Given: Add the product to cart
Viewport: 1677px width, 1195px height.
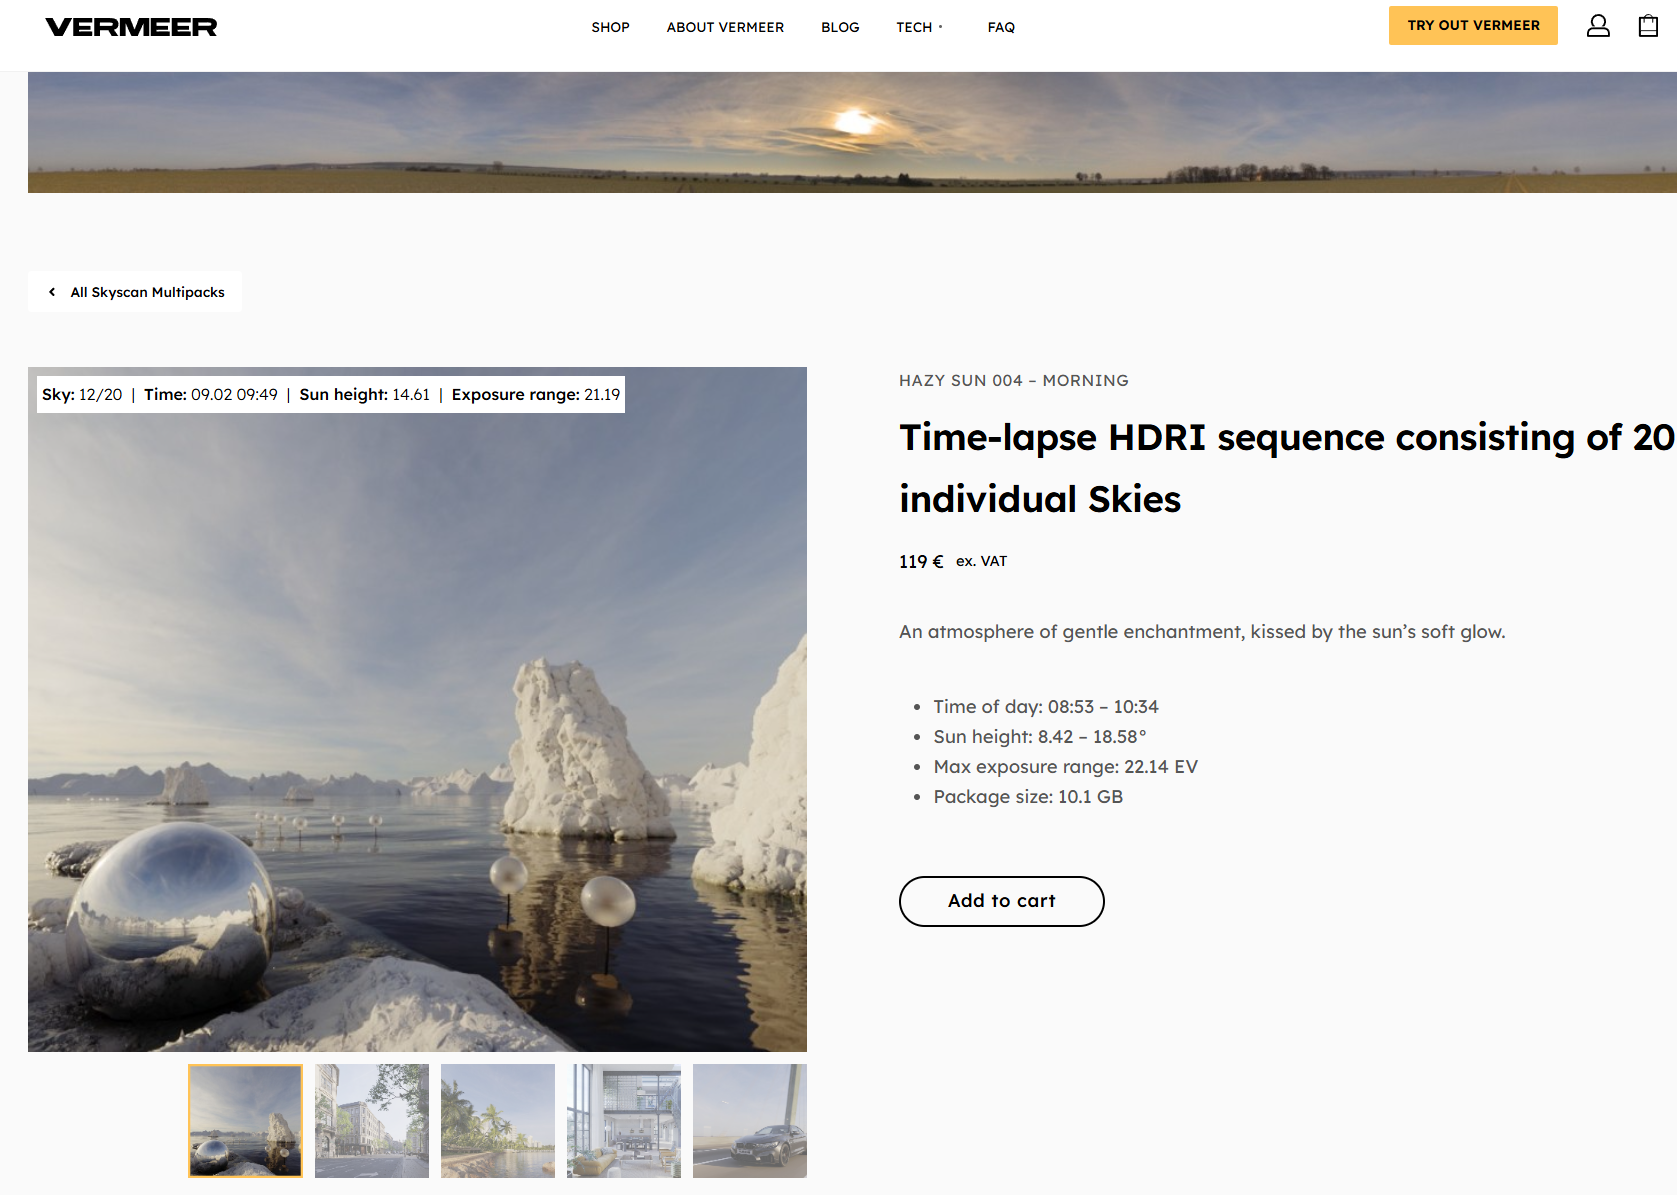Looking at the screenshot, I should [1001, 901].
